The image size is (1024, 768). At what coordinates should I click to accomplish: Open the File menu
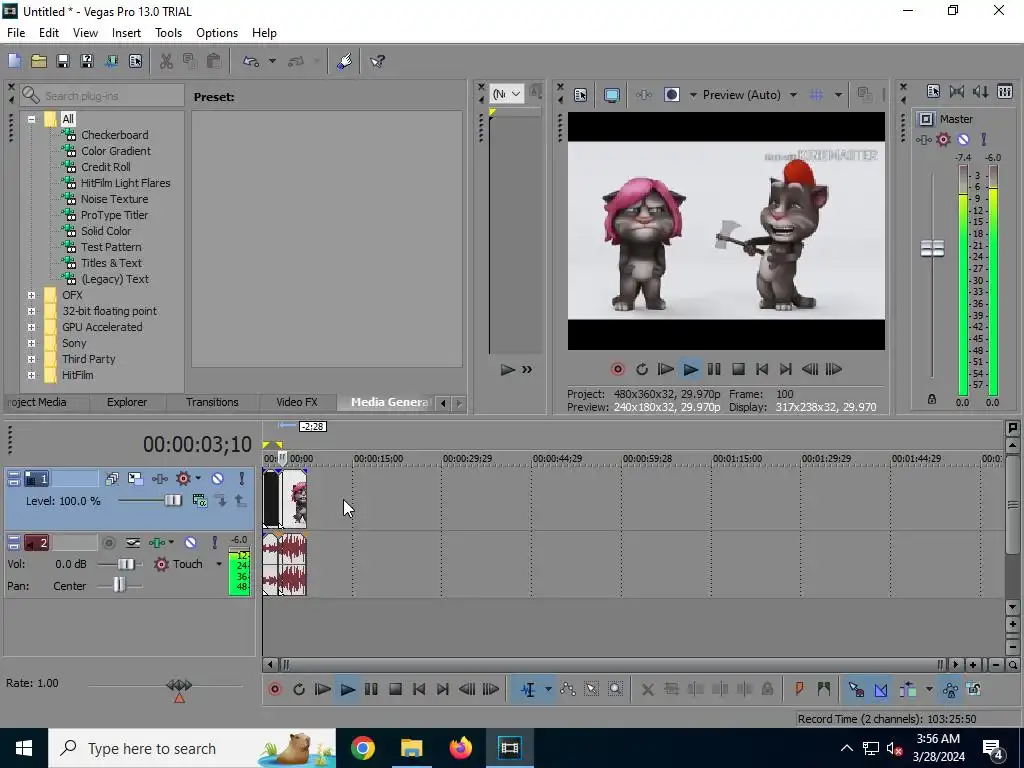(16, 33)
